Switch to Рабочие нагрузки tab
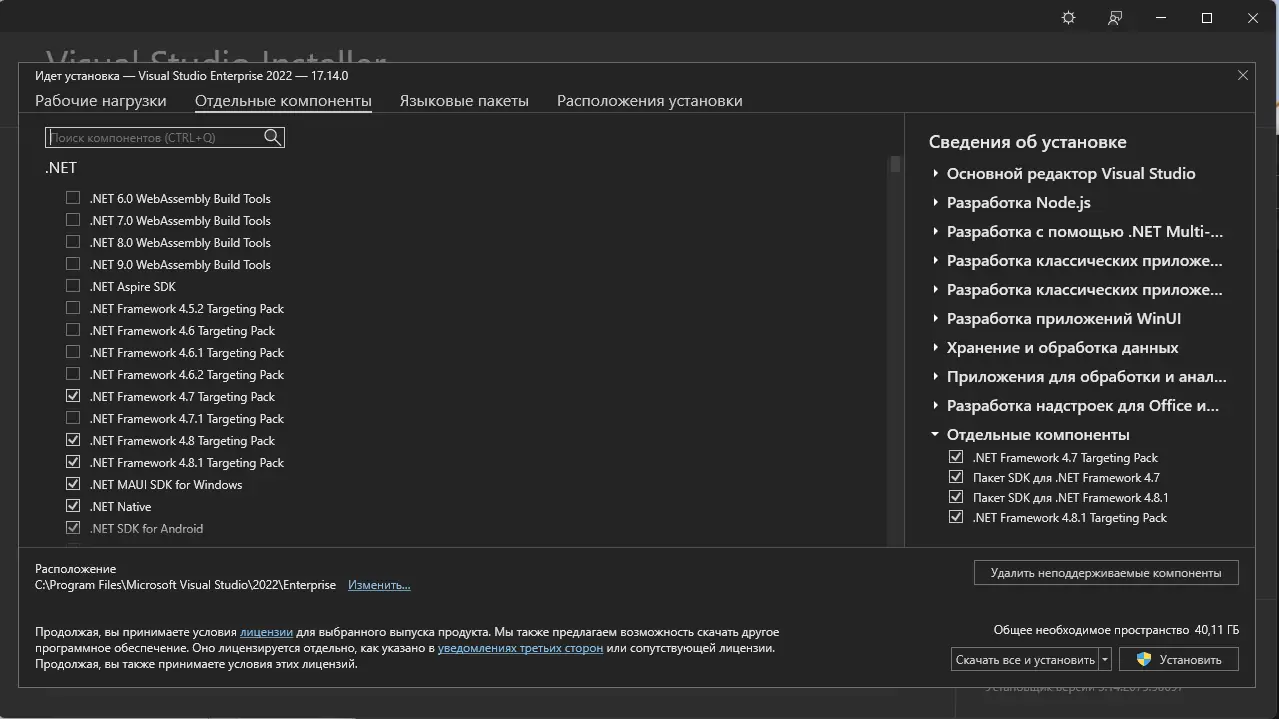The width and height of the screenshot is (1279, 719). click(101, 100)
